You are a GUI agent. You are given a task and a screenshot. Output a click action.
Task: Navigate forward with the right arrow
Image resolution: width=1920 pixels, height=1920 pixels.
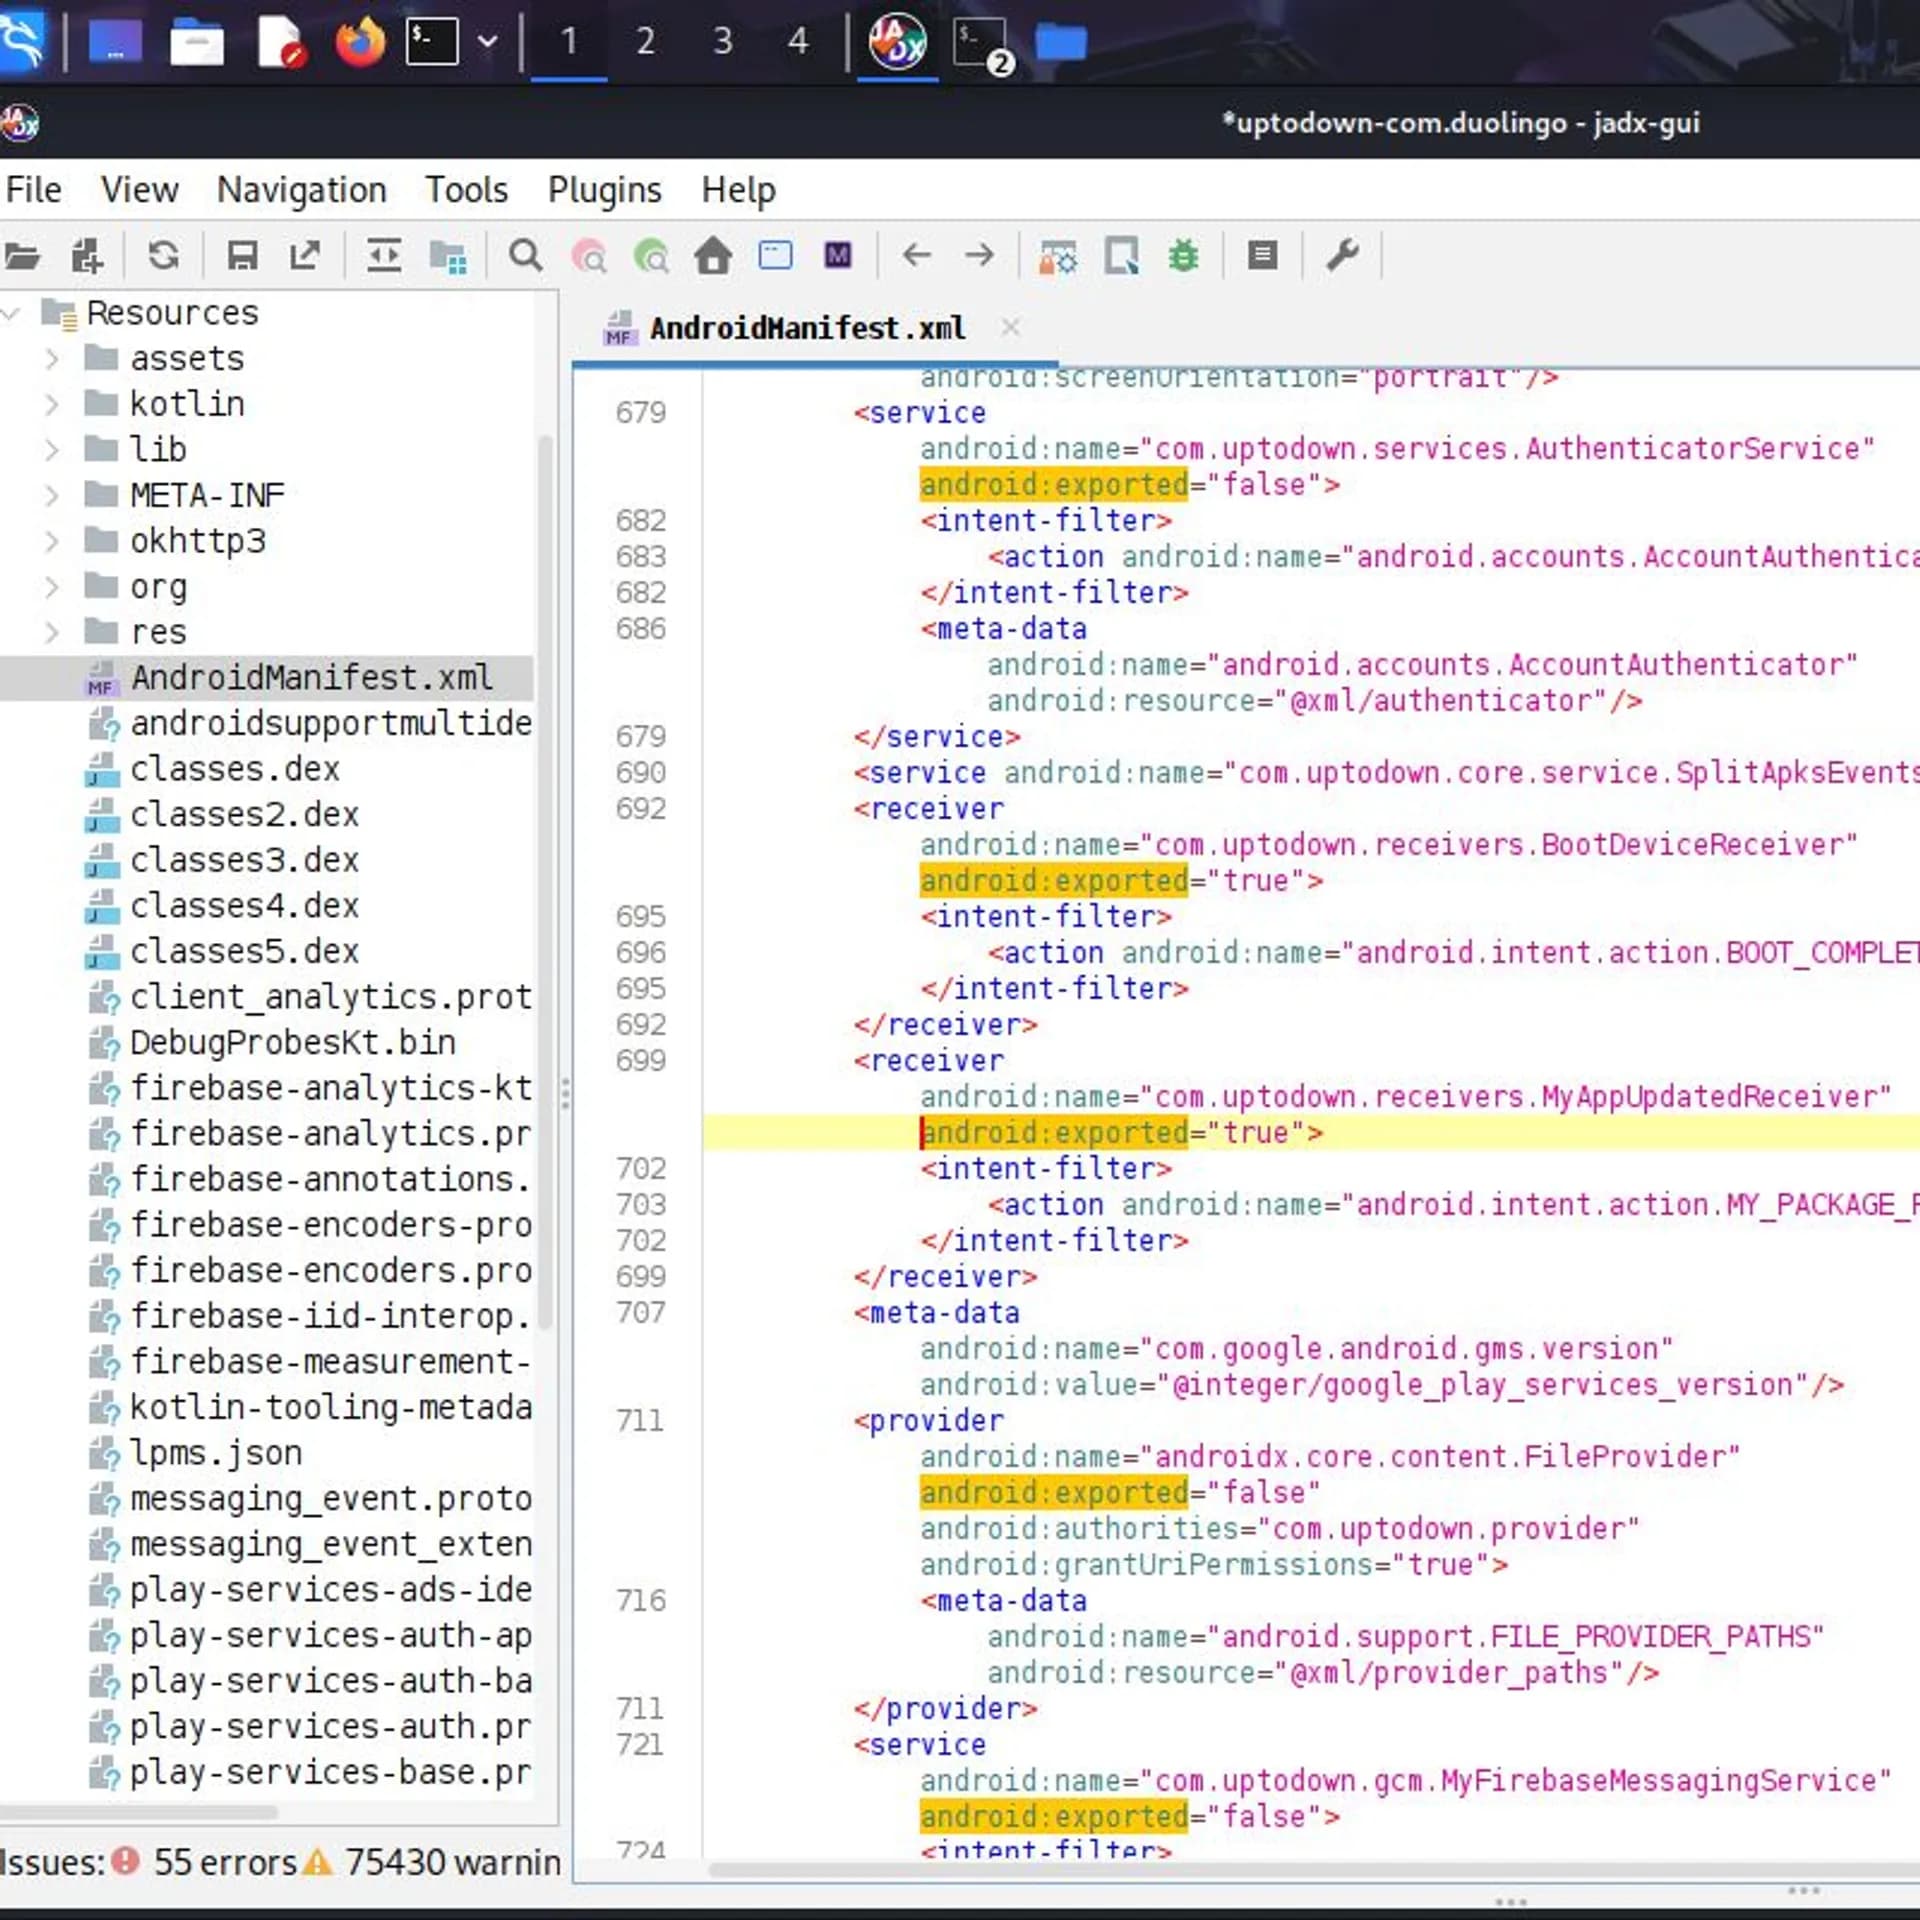(979, 256)
